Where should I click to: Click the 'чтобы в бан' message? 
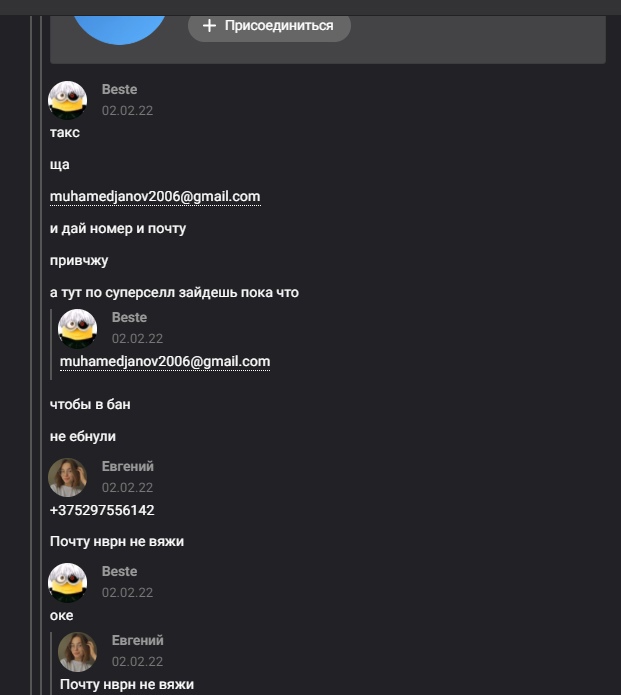tap(90, 405)
